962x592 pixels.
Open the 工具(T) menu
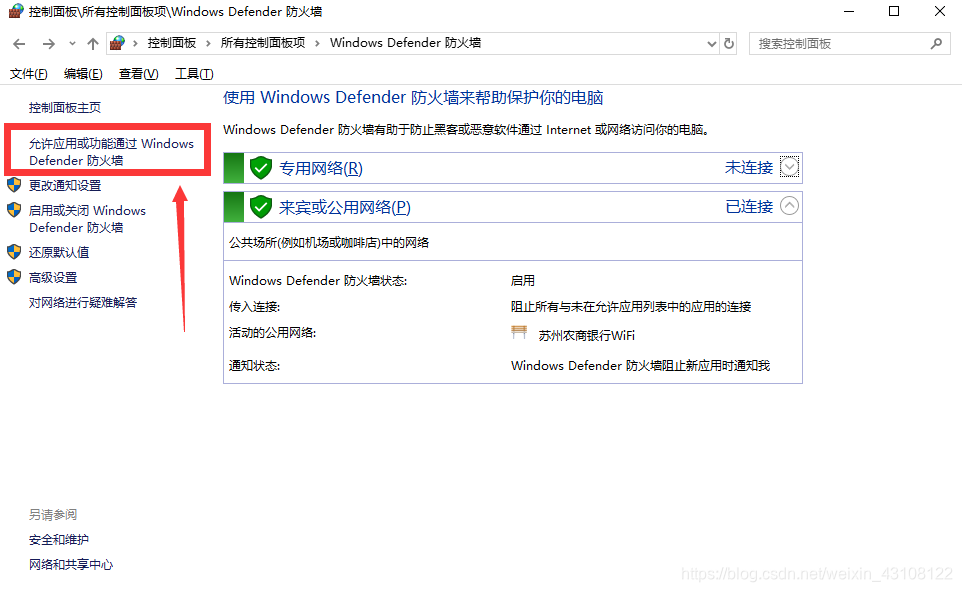point(194,74)
